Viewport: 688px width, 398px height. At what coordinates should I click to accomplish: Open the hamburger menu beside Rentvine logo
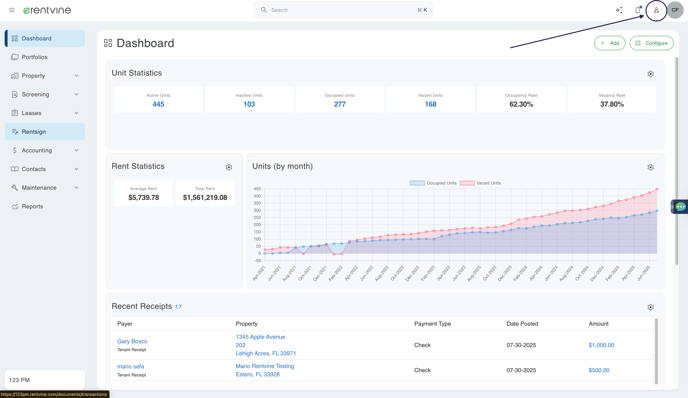click(12, 10)
